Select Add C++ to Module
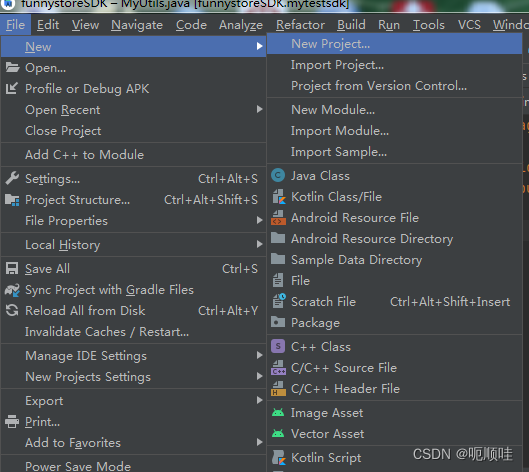 (x=133, y=155)
